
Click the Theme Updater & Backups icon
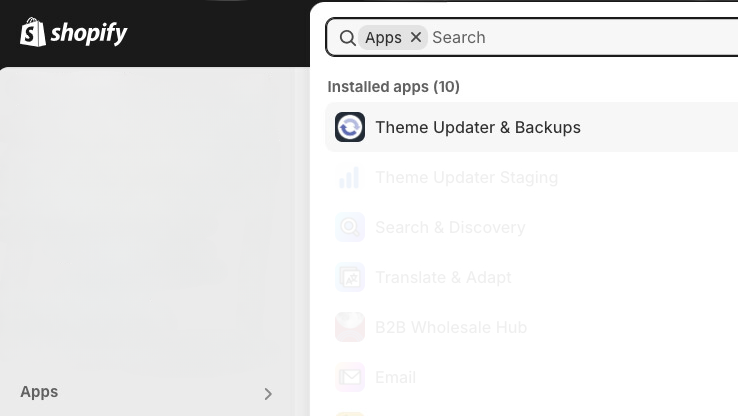[350, 127]
